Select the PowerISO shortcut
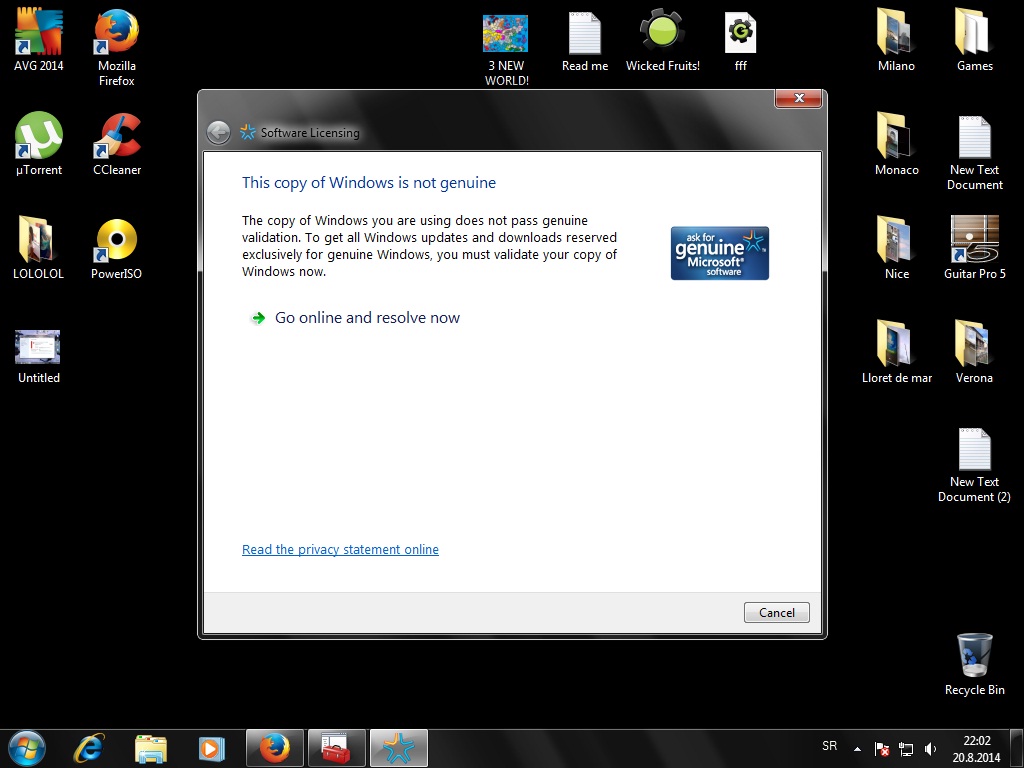The width and height of the screenshot is (1024, 768). tap(116, 247)
